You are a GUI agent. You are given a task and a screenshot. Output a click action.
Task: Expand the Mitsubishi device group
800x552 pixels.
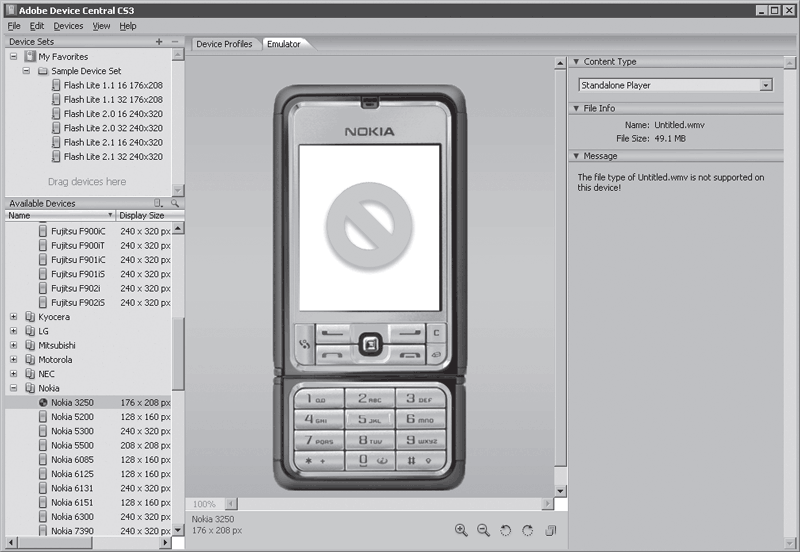point(14,345)
